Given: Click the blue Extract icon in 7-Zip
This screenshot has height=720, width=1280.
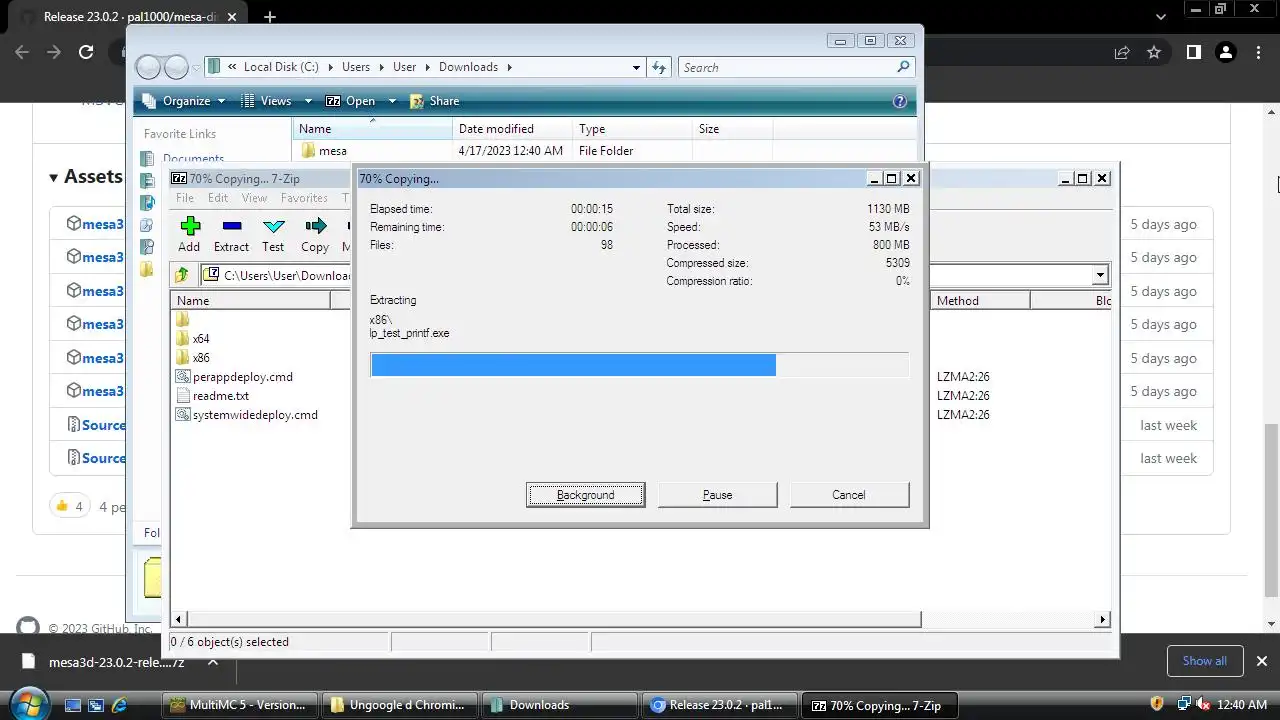Looking at the screenshot, I should (x=232, y=226).
